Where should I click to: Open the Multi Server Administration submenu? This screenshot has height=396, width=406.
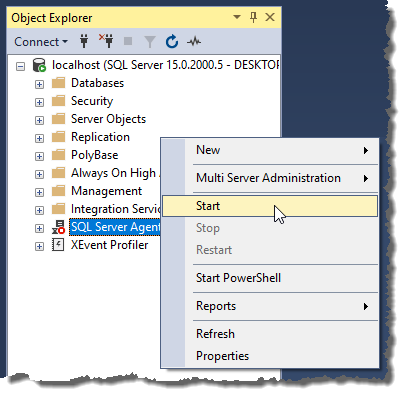click(x=270, y=178)
